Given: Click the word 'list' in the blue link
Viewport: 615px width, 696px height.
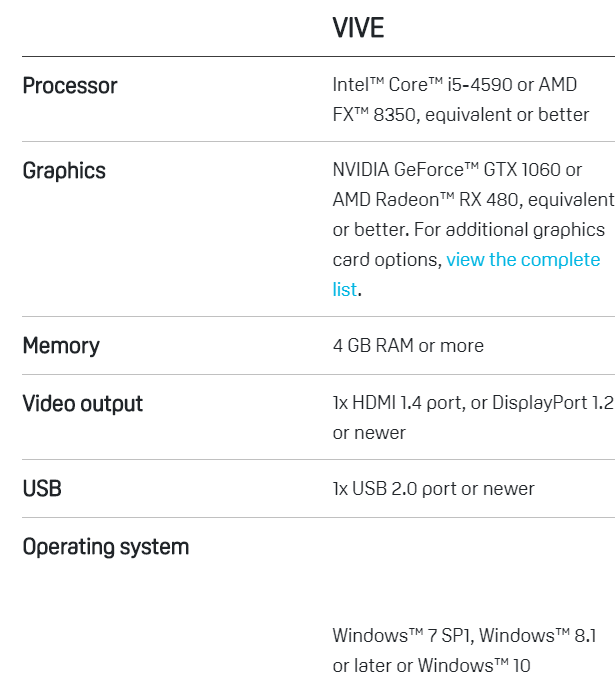Looking at the screenshot, I should (x=344, y=290).
